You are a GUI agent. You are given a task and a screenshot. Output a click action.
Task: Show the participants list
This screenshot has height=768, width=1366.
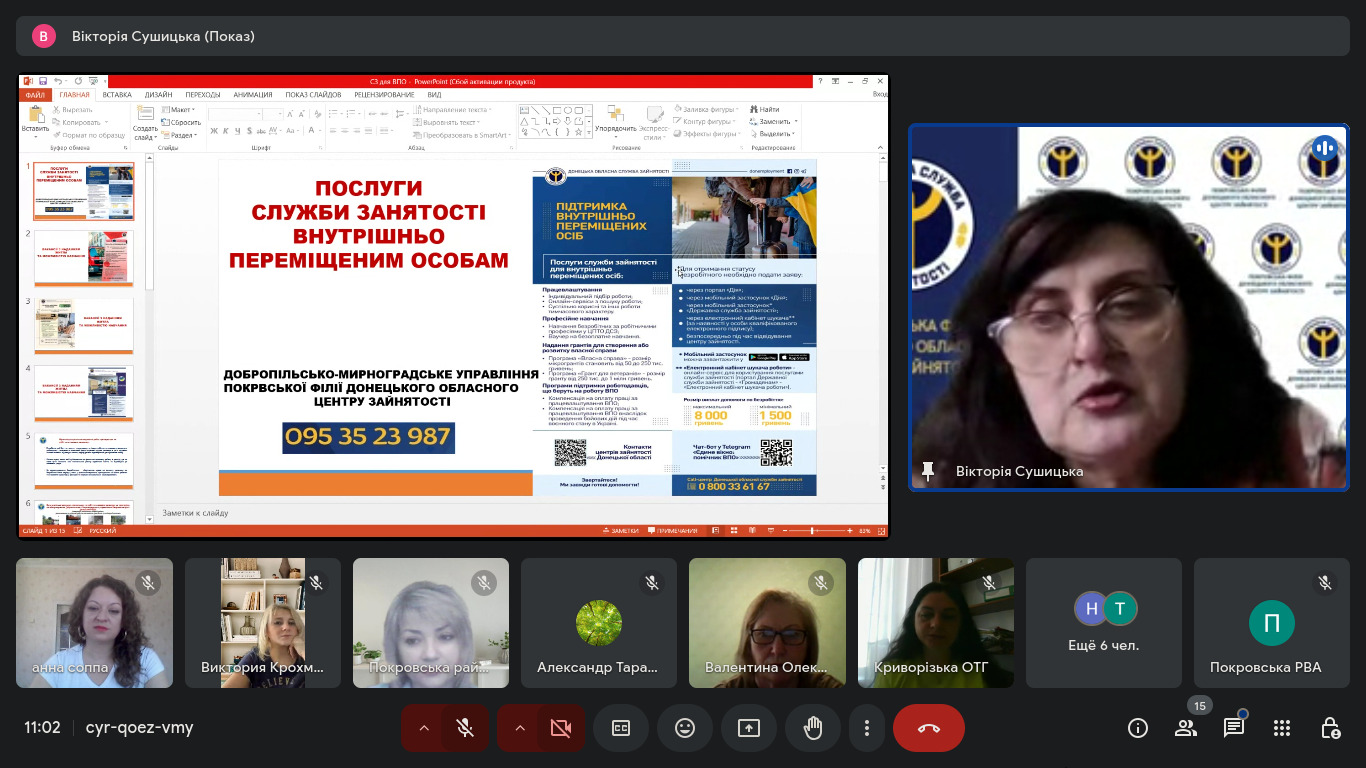tap(1186, 728)
